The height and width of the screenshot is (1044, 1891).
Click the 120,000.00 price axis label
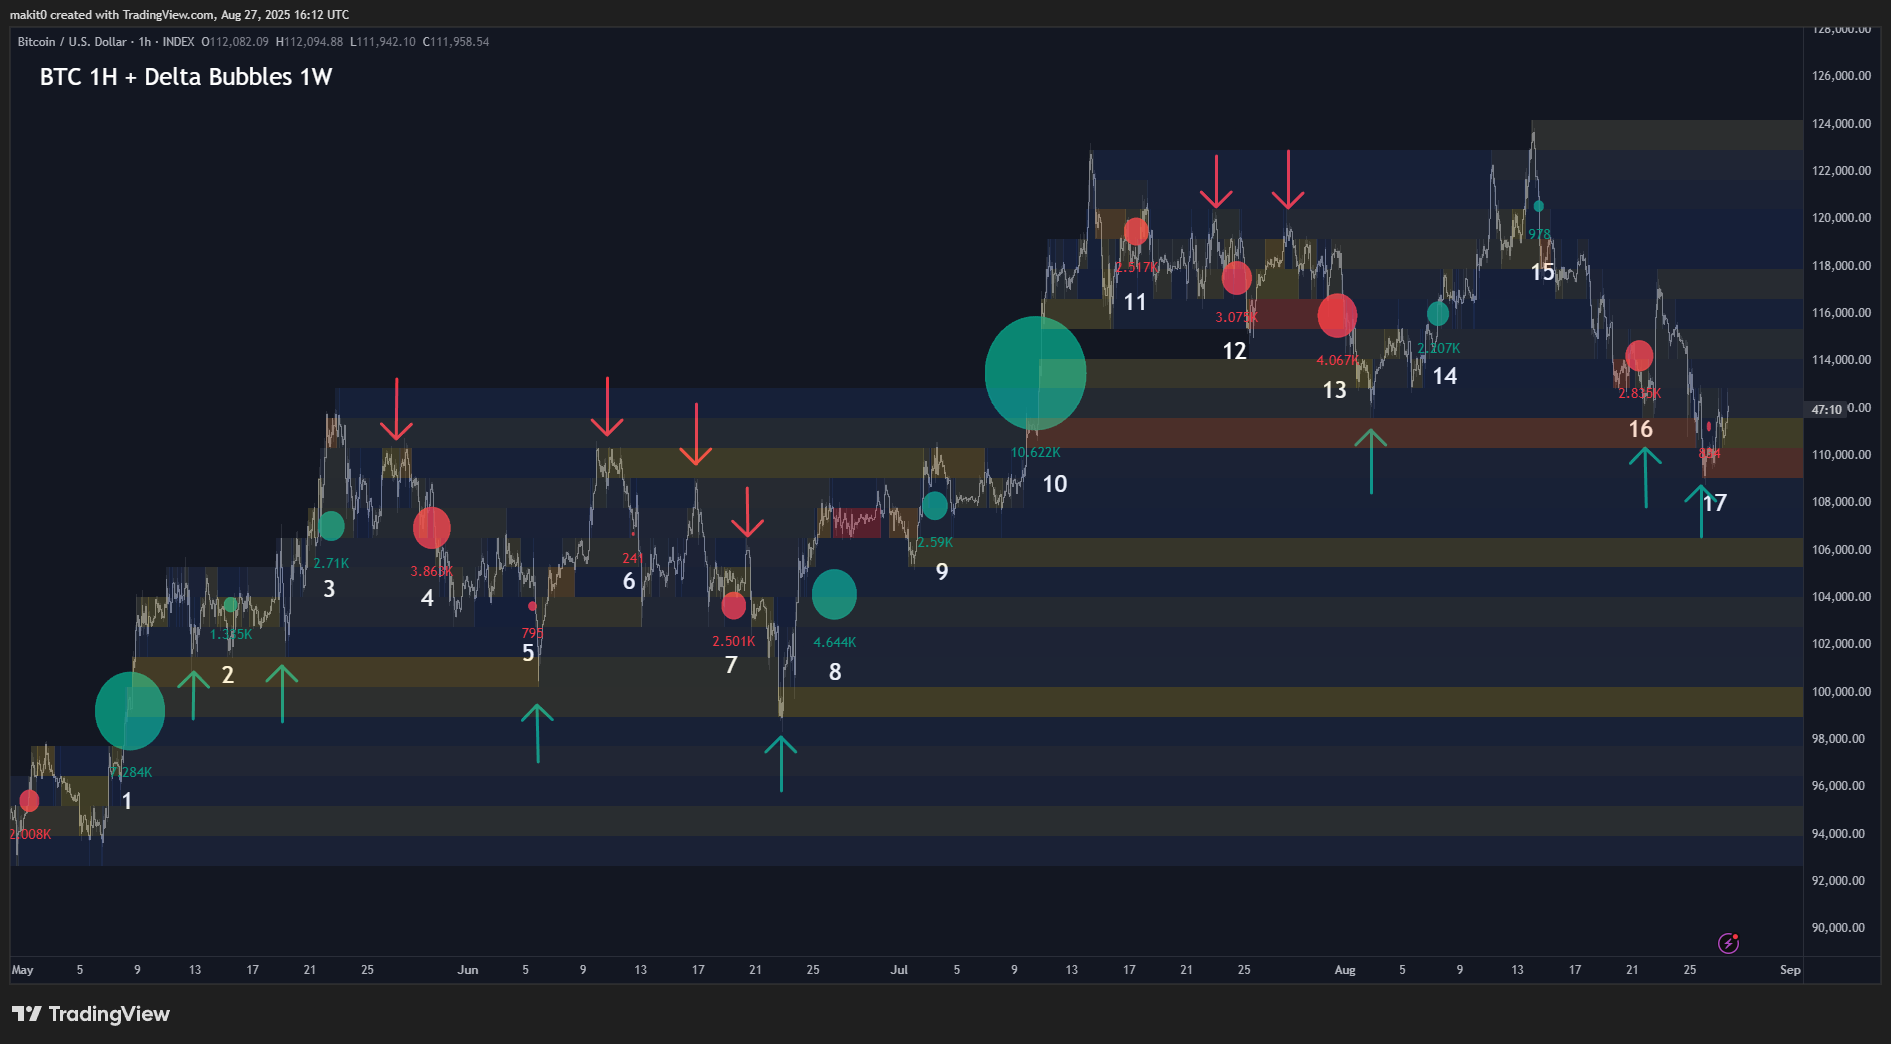tap(1841, 218)
